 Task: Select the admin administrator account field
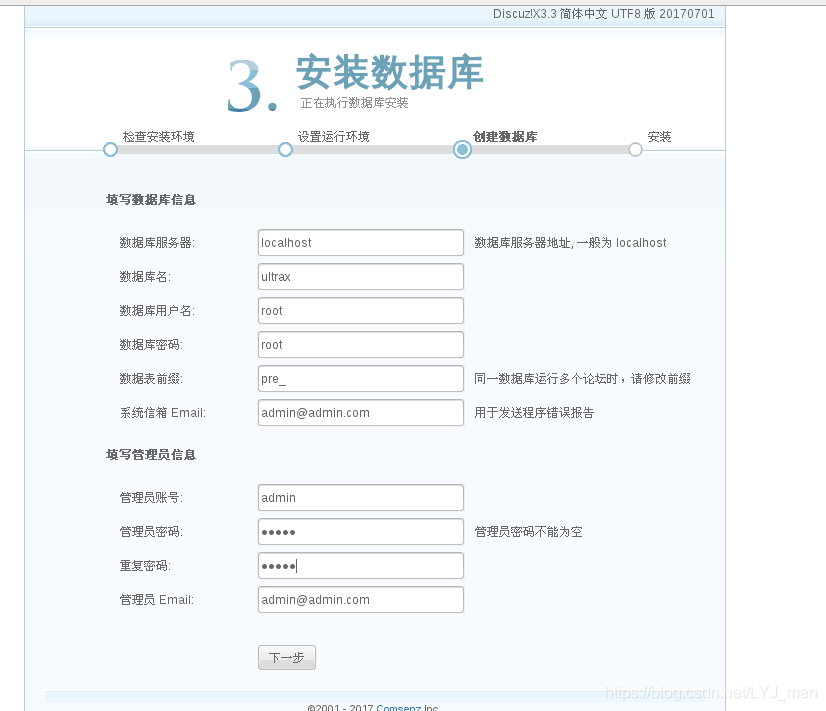[x=360, y=497]
